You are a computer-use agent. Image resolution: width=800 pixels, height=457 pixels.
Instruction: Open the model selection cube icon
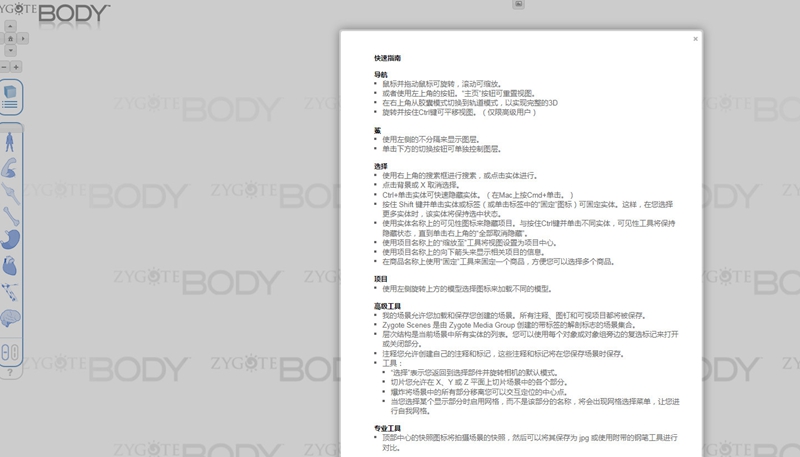pyautogui.click(x=10, y=92)
